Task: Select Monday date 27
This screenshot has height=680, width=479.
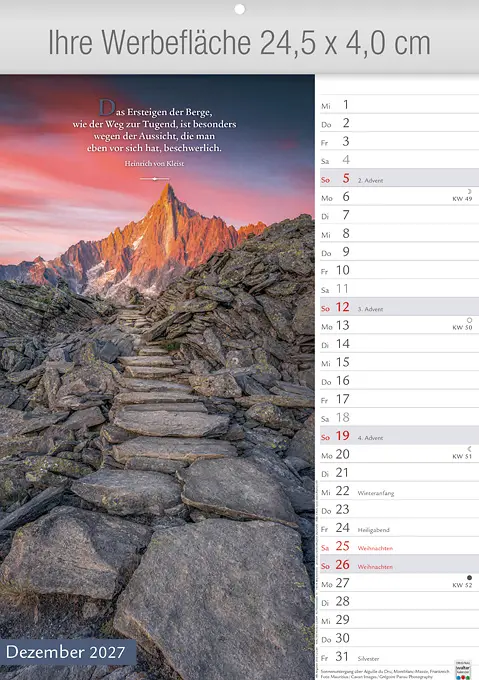Action: click(342, 583)
